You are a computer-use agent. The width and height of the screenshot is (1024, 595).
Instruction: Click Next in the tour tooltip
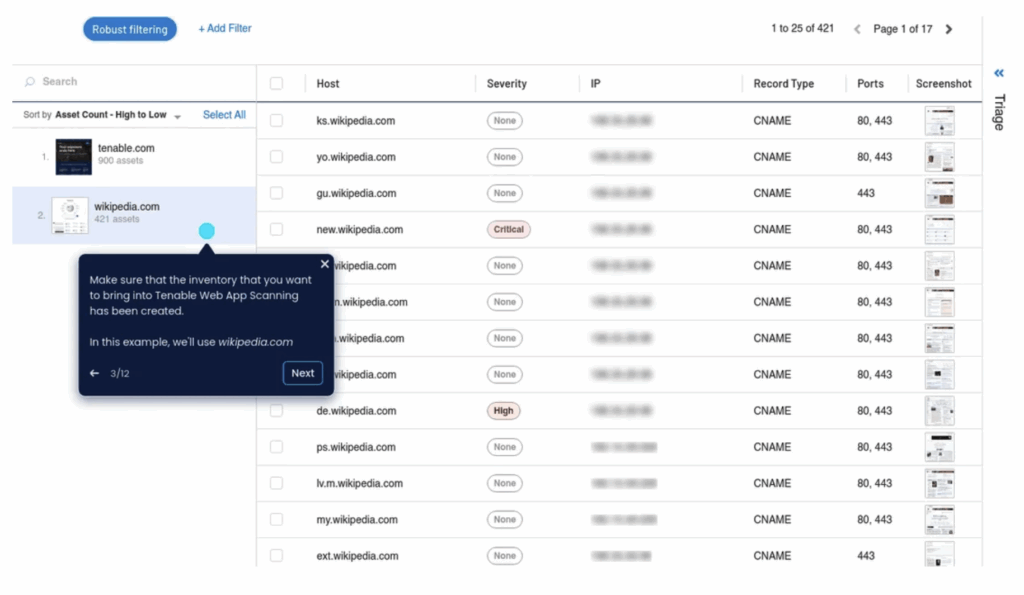tap(302, 373)
